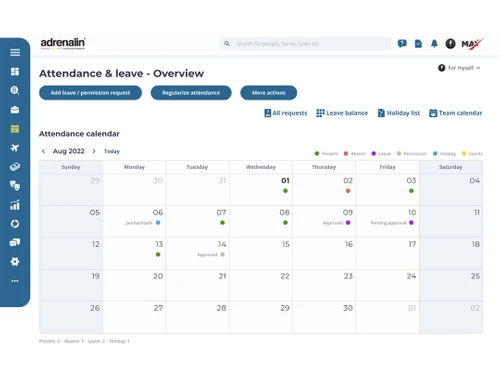500x375 pixels.
Task: Click the Saturday column header
Action: pyautogui.click(x=451, y=167)
